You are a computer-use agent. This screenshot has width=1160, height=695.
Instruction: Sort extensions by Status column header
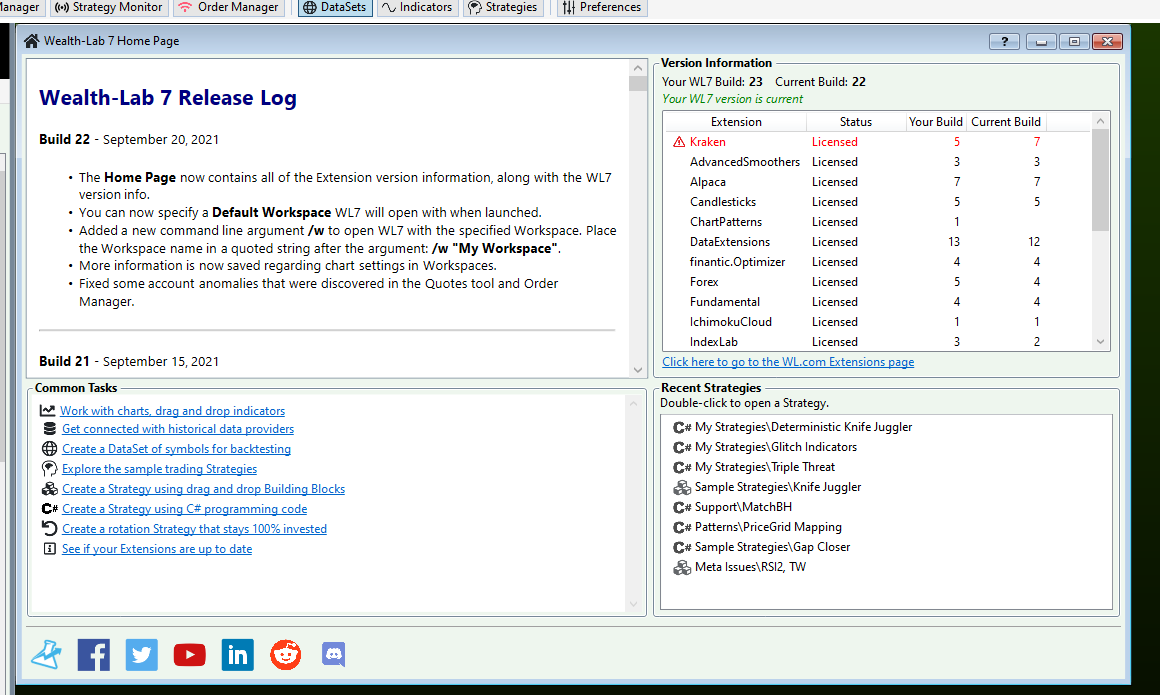pos(855,122)
